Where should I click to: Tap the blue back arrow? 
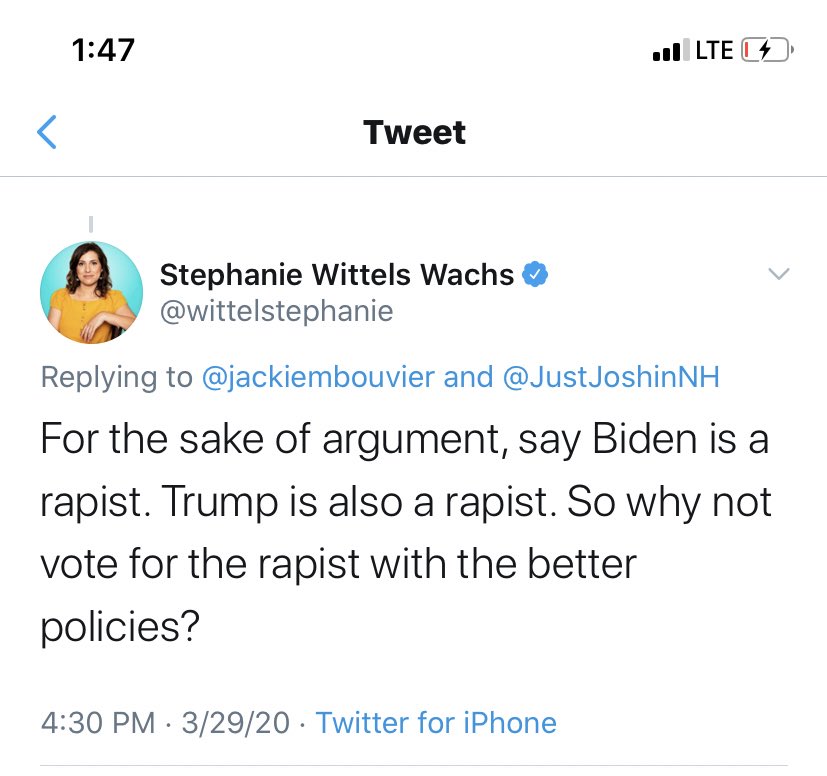coord(47,132)
